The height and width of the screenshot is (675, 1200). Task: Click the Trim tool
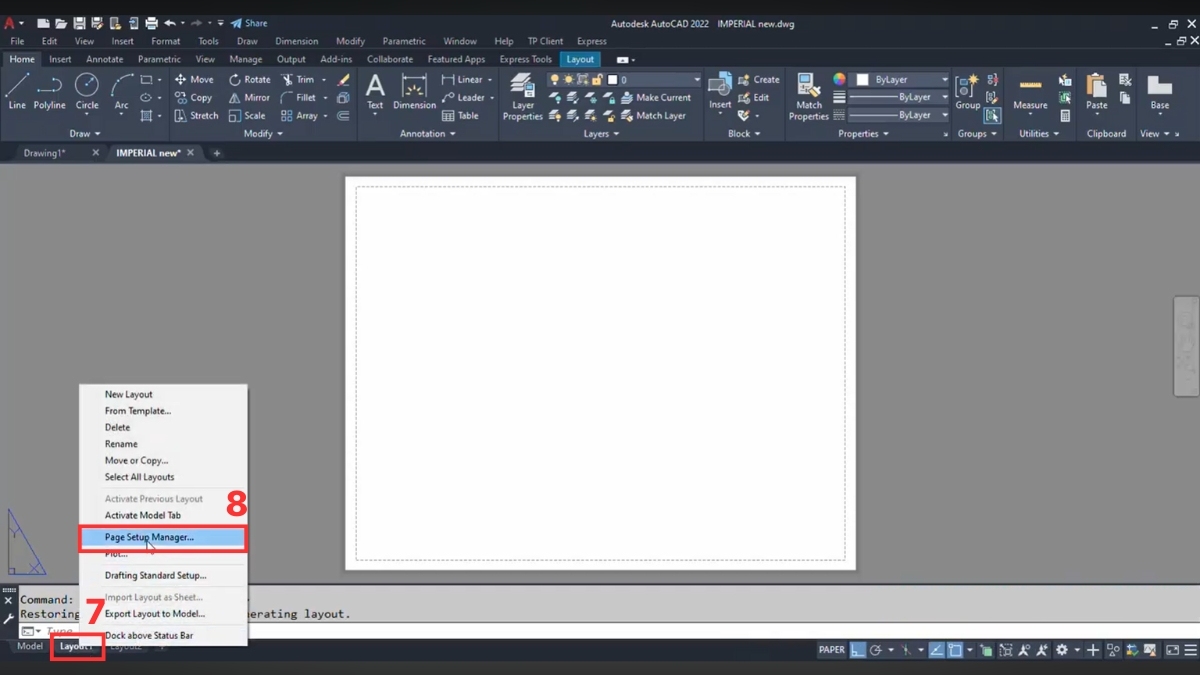click(298, 79)
